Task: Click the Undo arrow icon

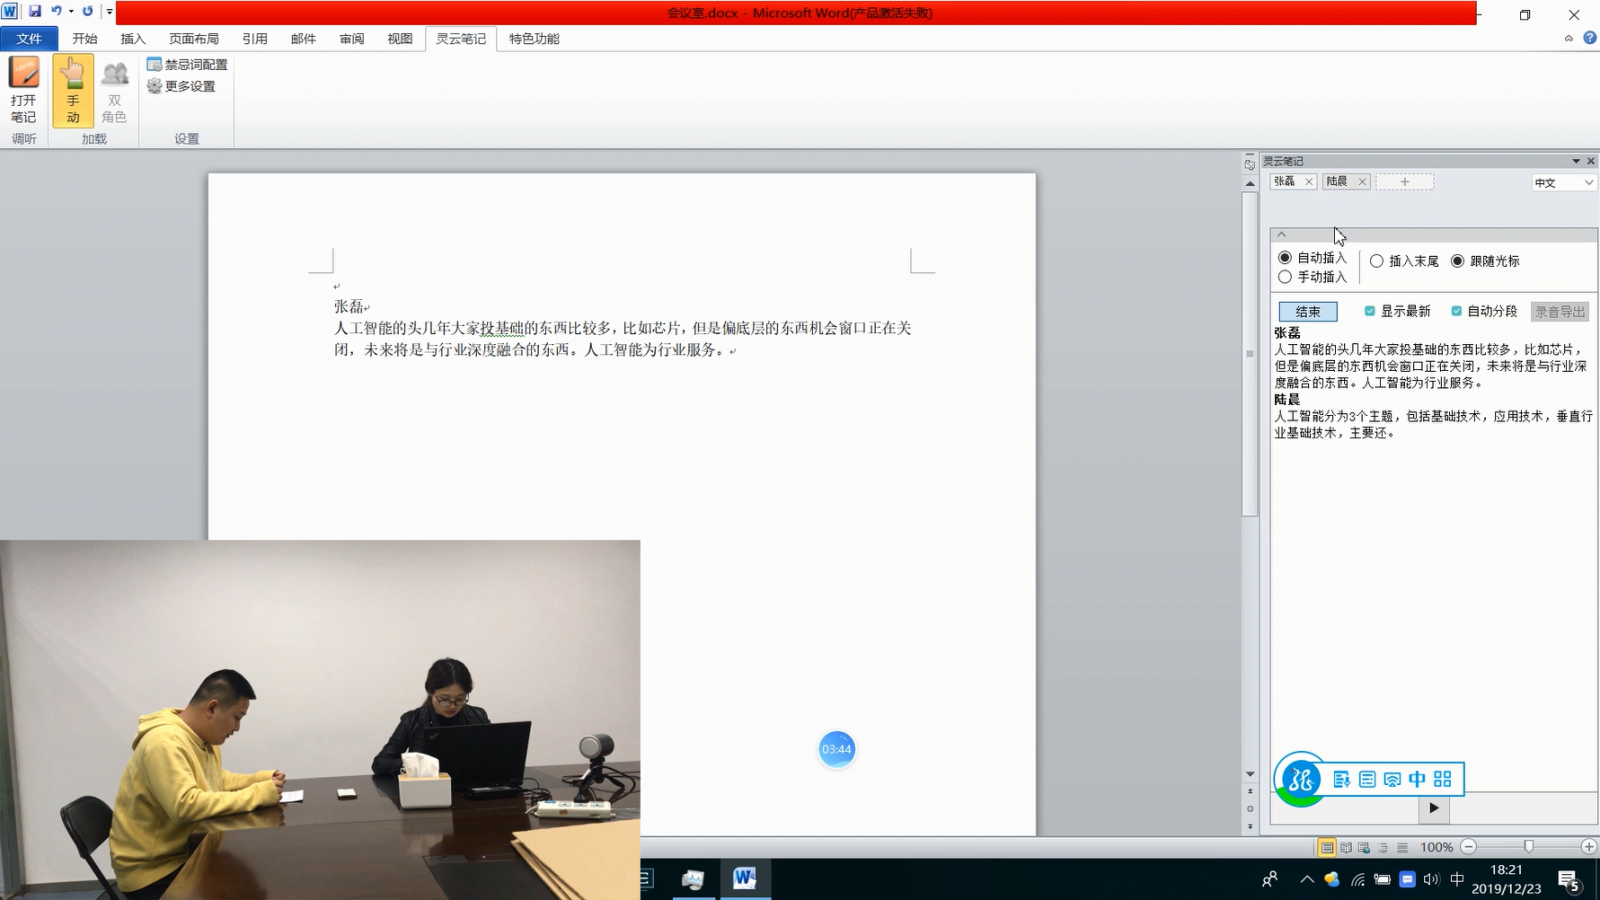Action: 56,11
